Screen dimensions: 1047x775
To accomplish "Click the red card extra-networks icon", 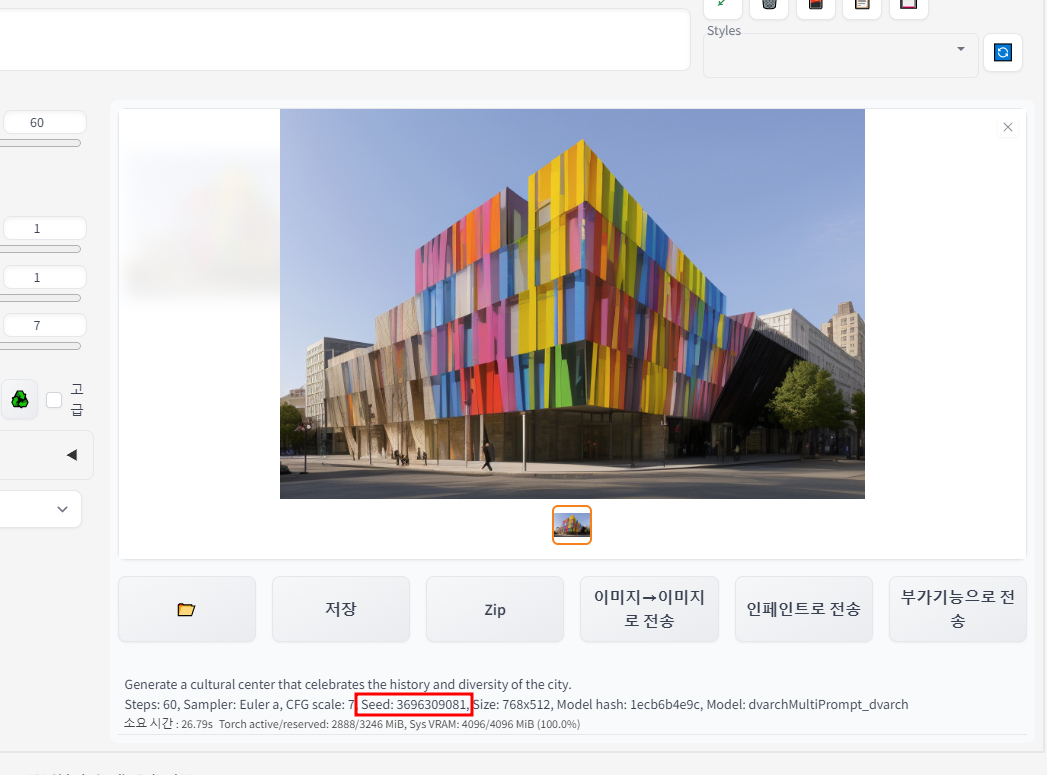I will (815, 5).
